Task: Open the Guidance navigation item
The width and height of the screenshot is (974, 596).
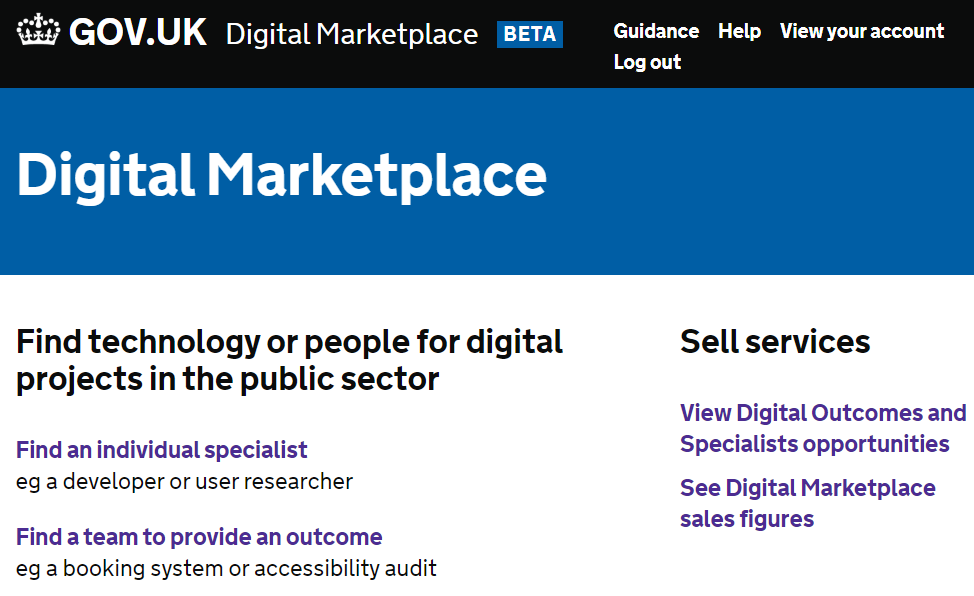Action: click(x=656, y=31)
